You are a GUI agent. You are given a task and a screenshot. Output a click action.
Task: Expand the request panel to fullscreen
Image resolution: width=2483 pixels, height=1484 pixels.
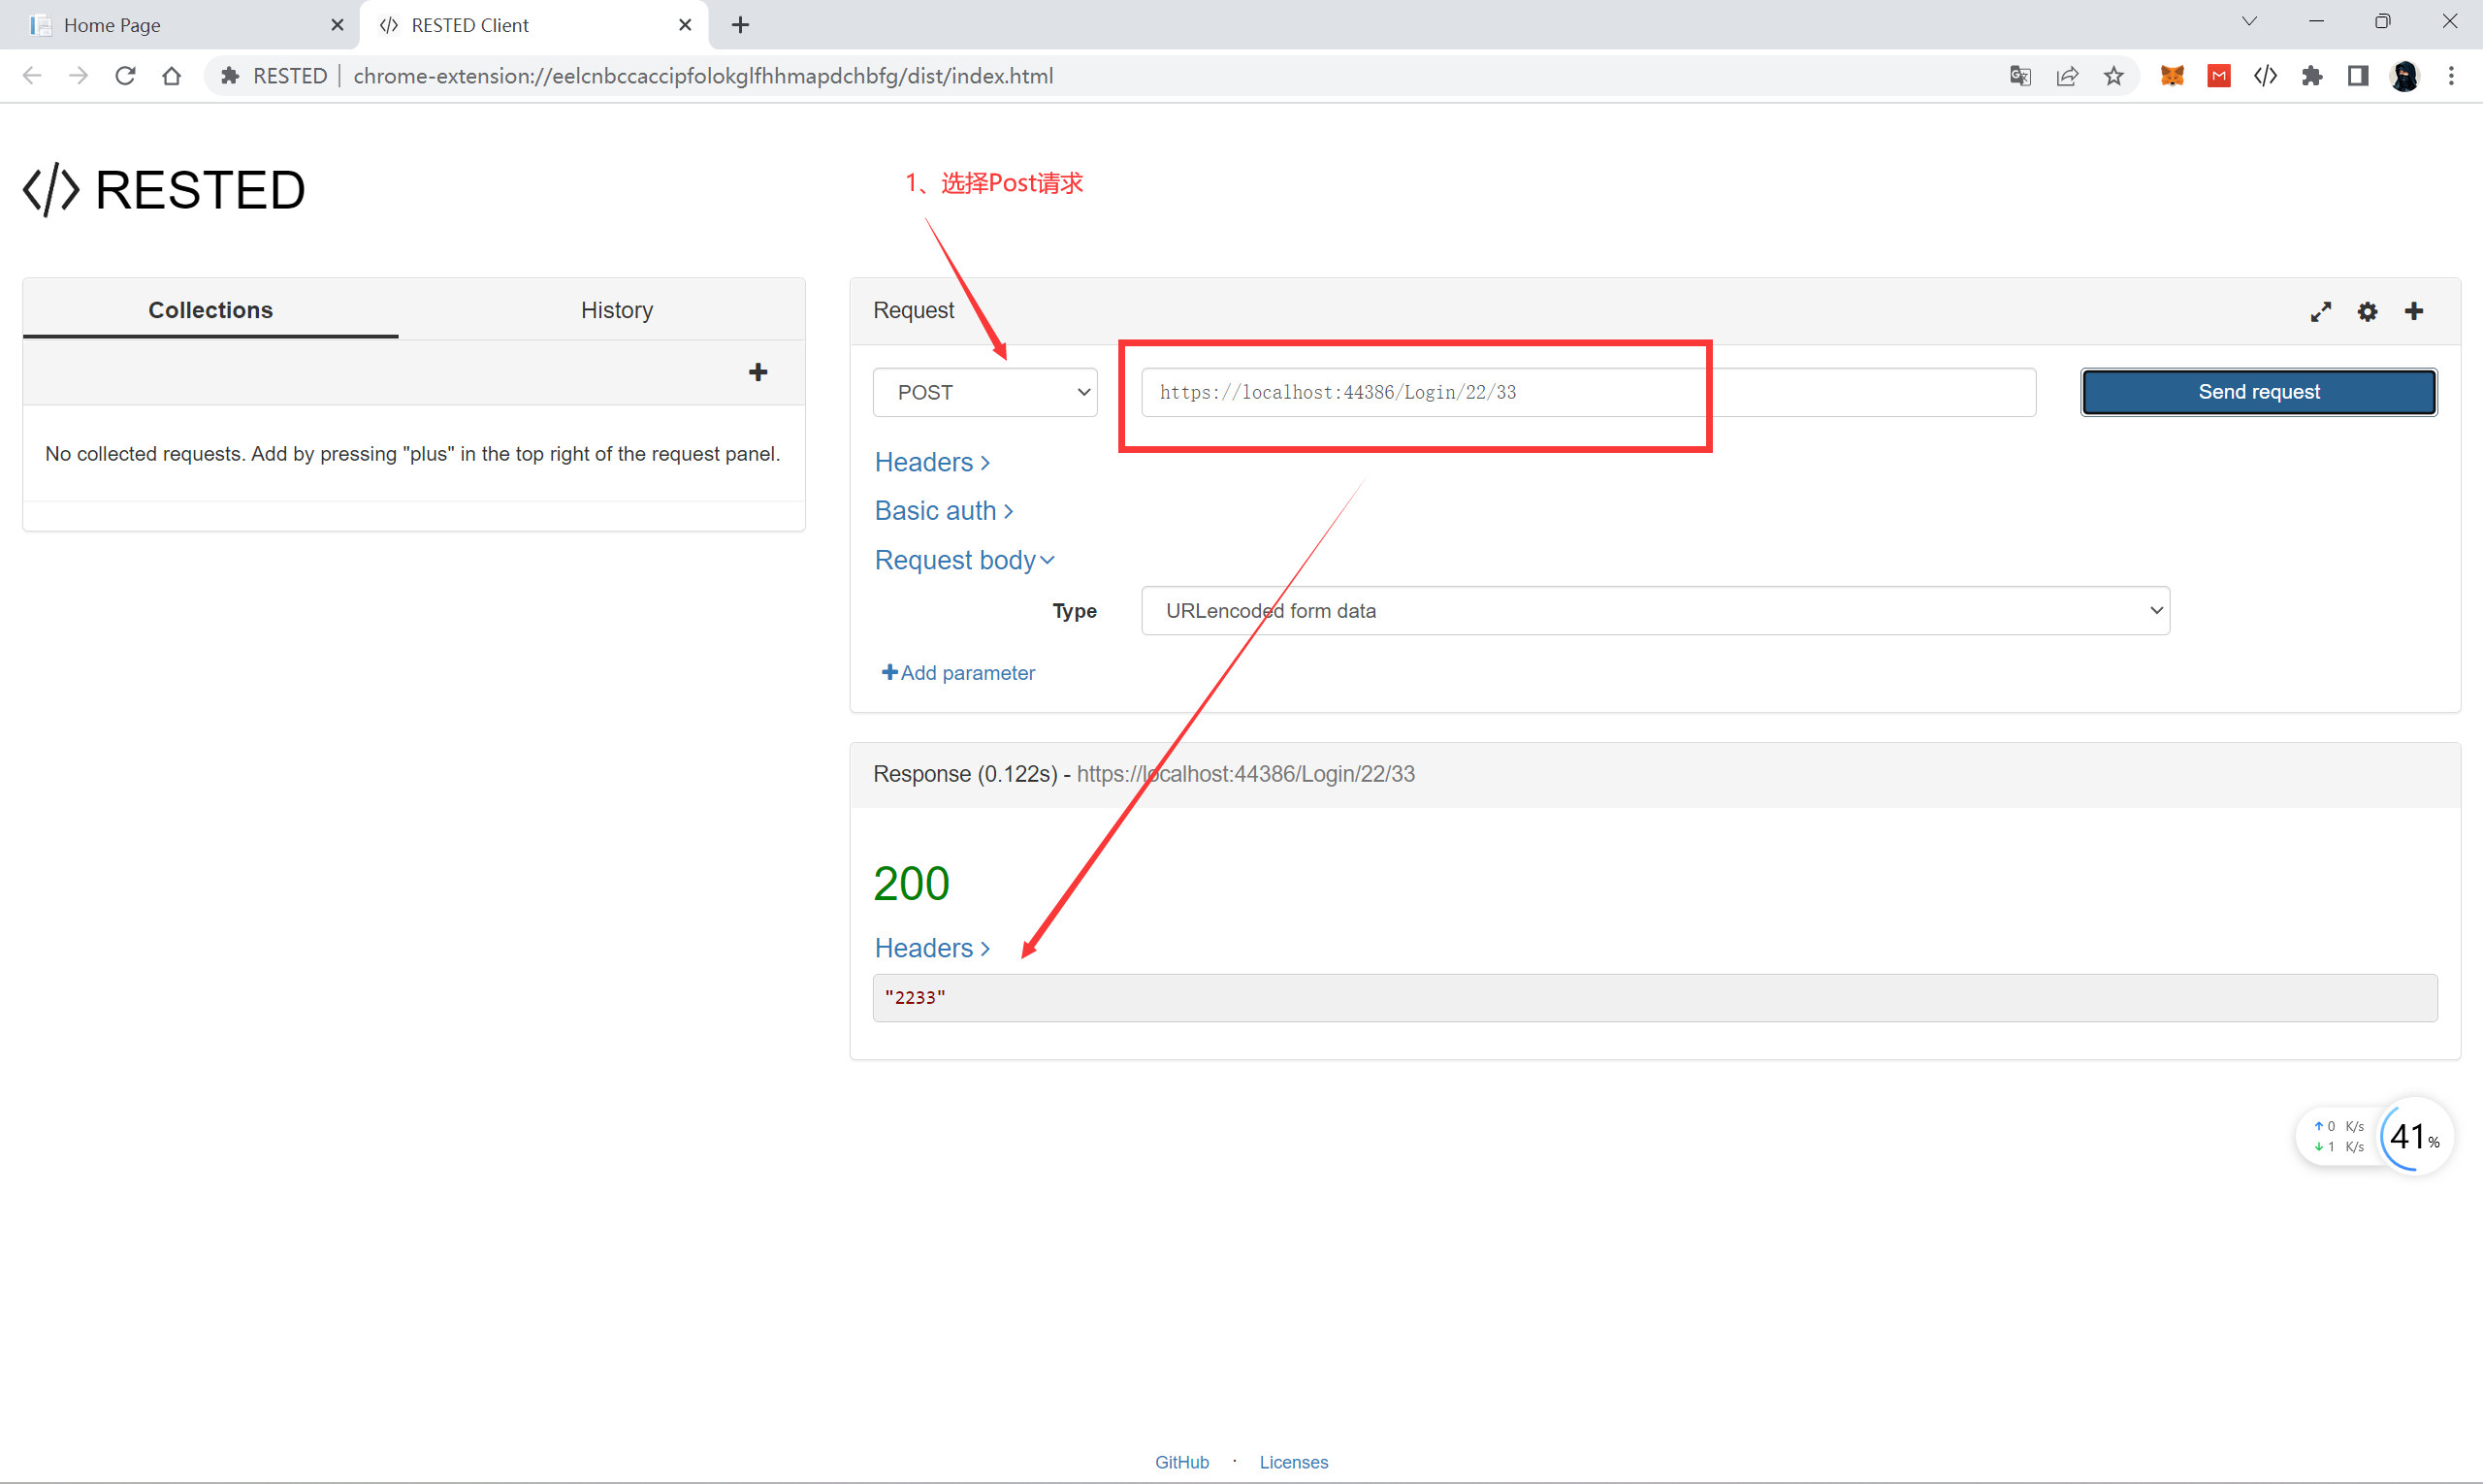(x=2320, y=312)
